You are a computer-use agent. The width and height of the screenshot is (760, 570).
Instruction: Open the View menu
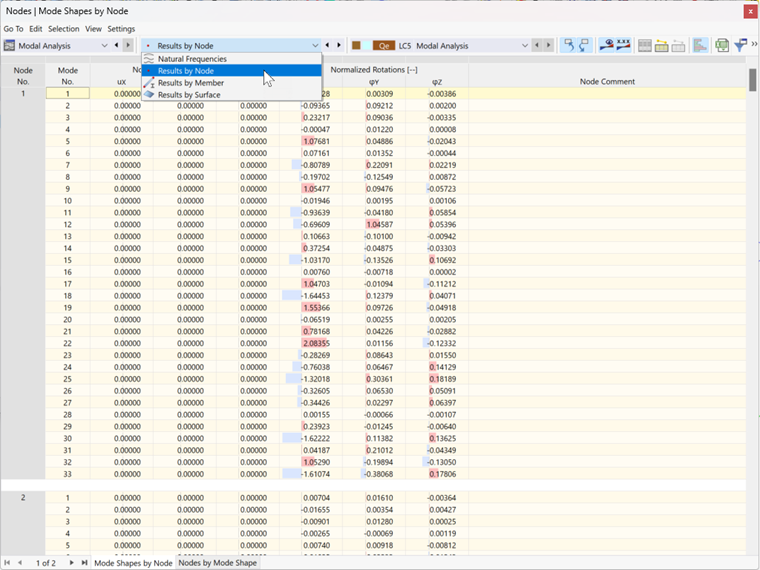pyautogui.click(x=93, y=29)
